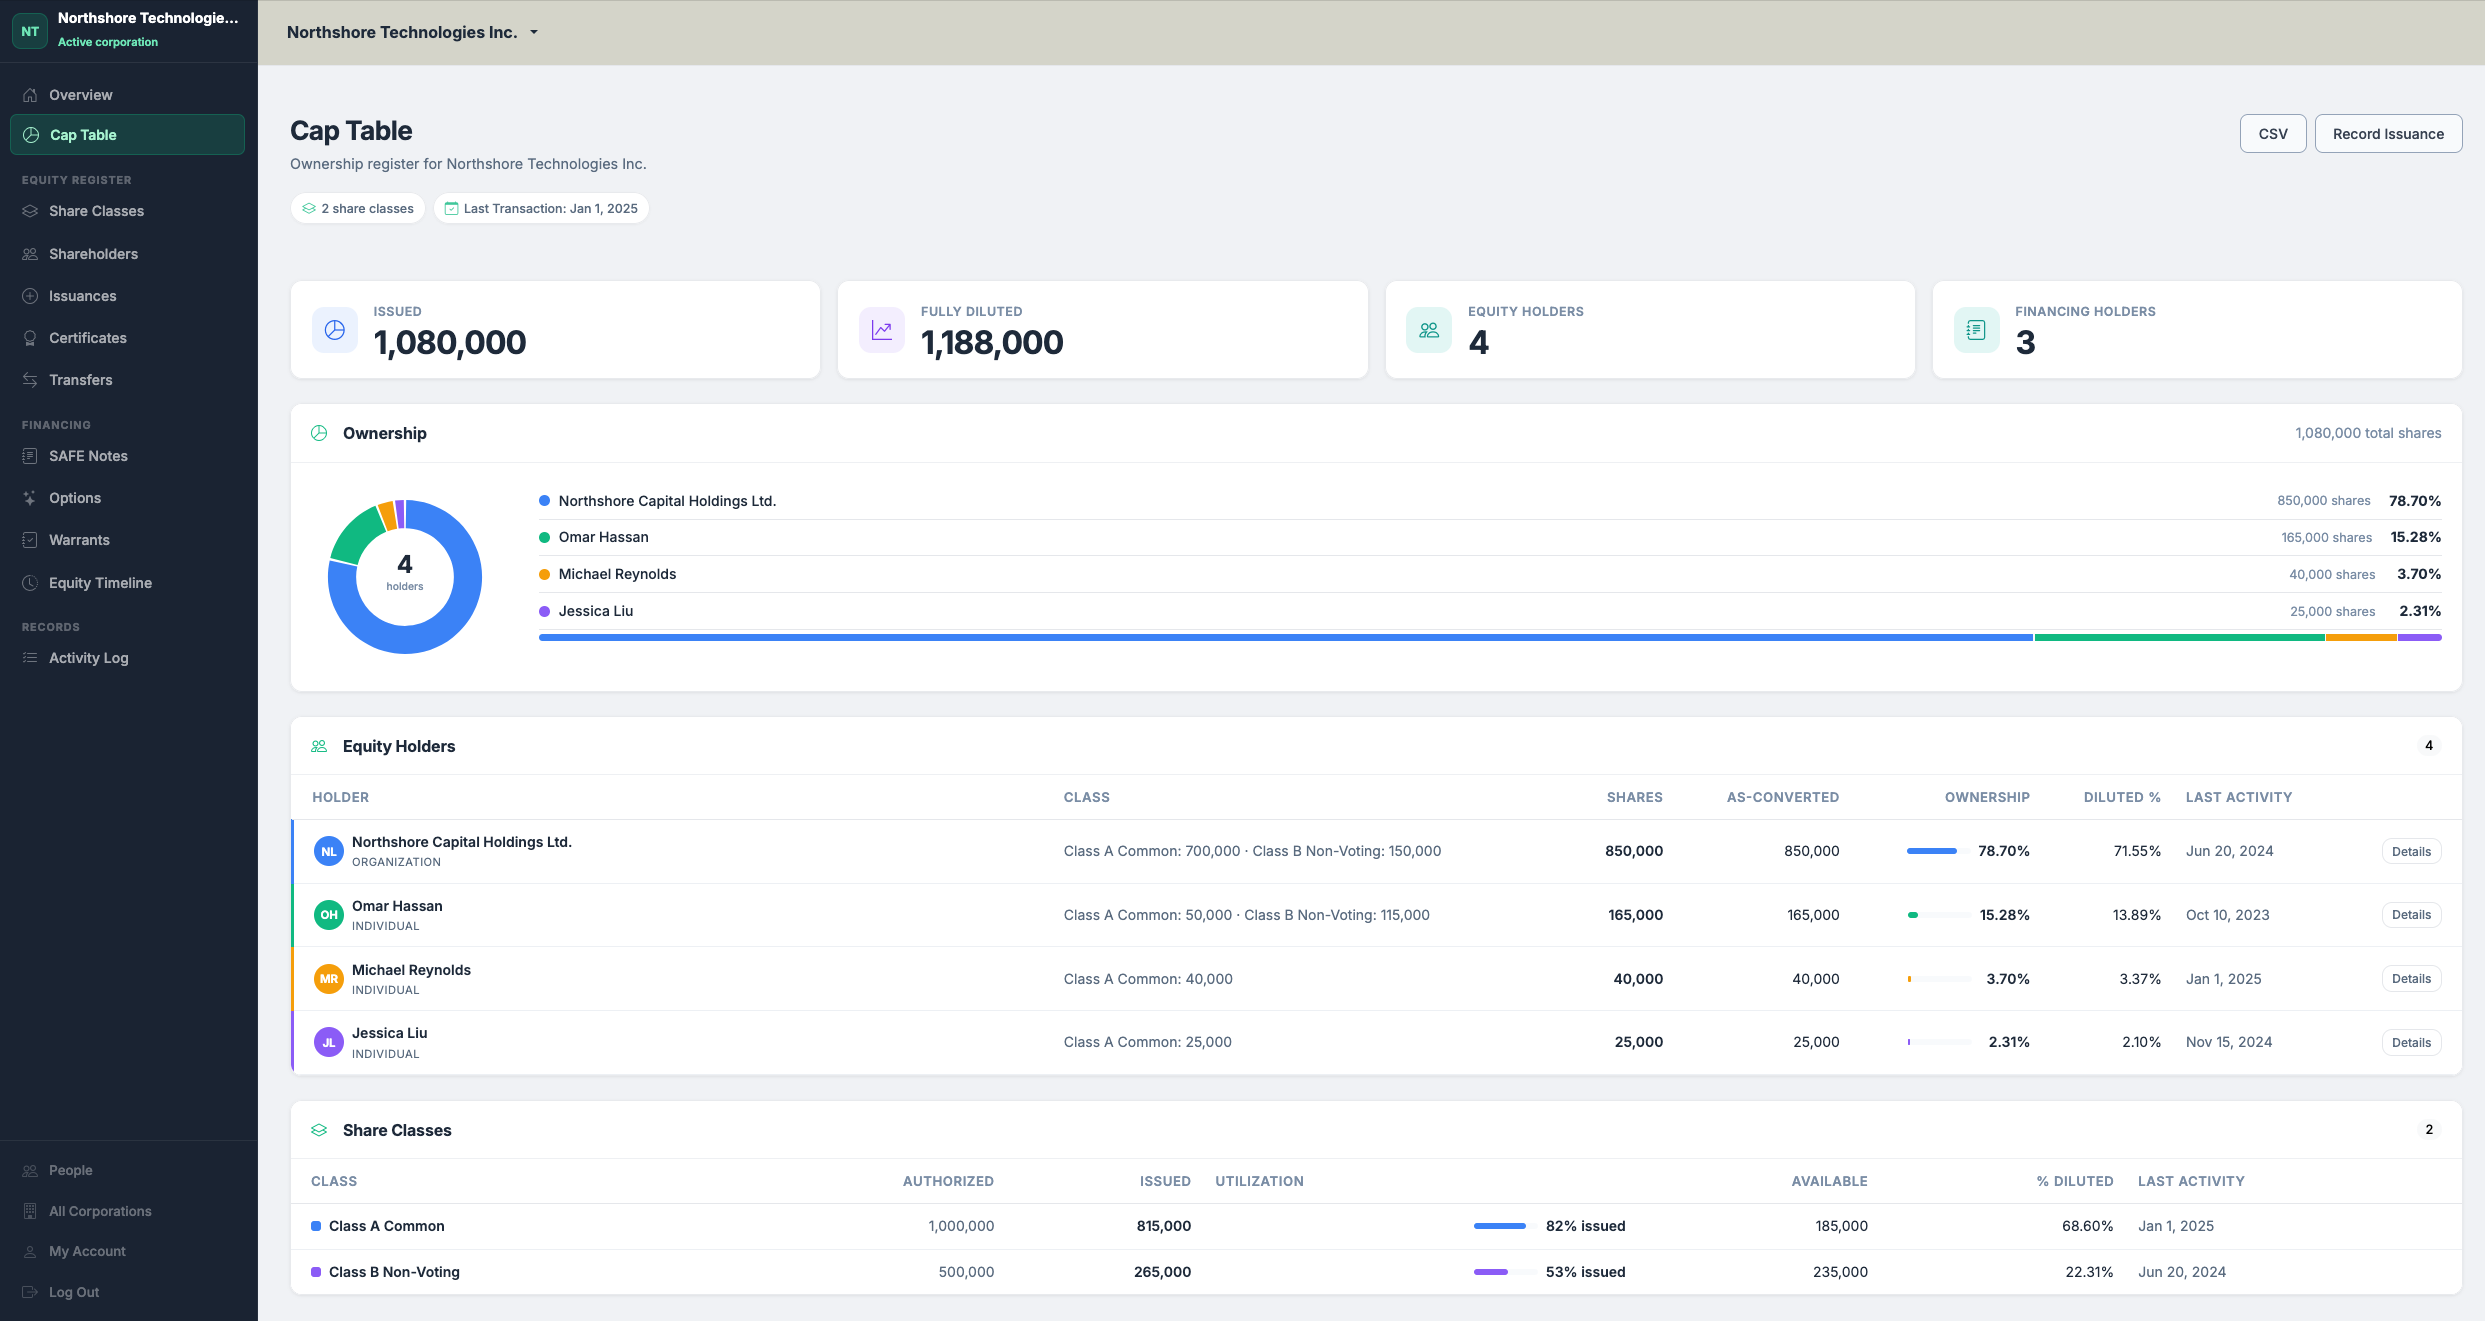Click the Transfers arrows icon in sidebar
2485x1321 pixels.
tap(30, 380)
